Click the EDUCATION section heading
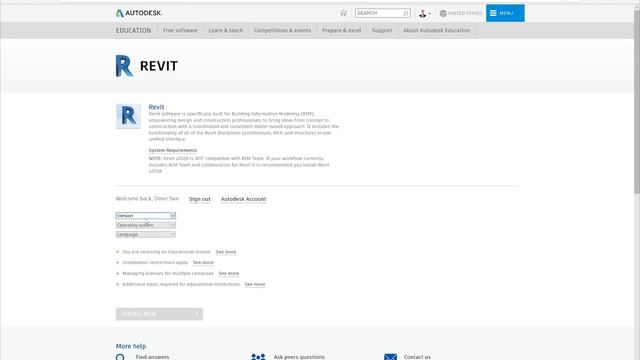 click(x=133, y=30)
